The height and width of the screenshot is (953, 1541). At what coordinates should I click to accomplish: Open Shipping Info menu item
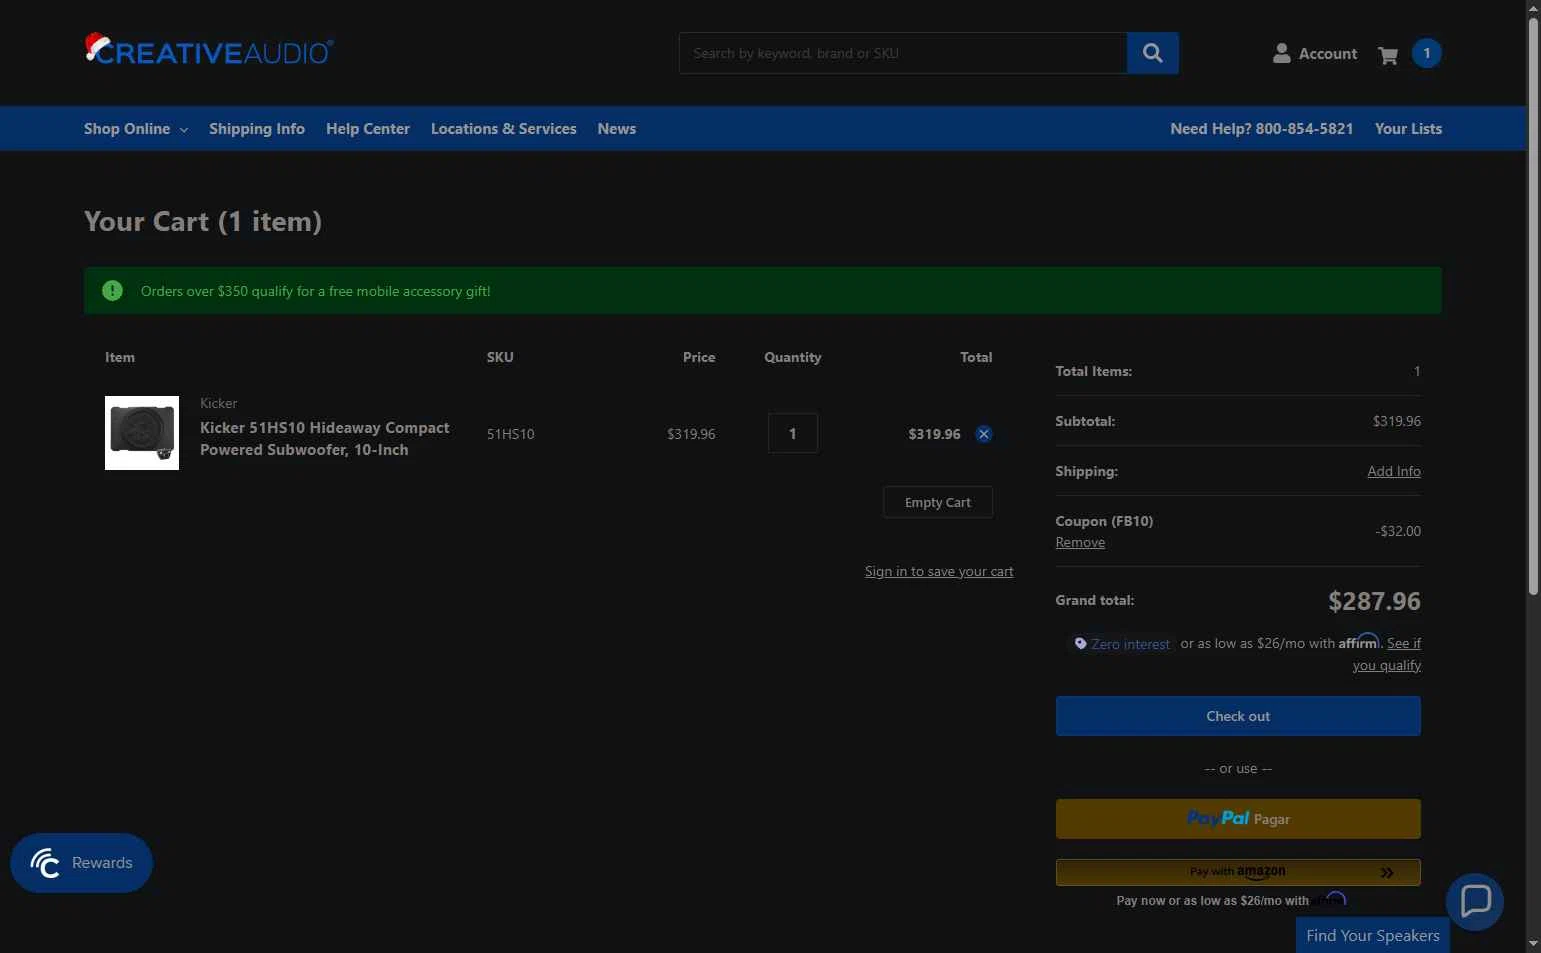point(257,129)
